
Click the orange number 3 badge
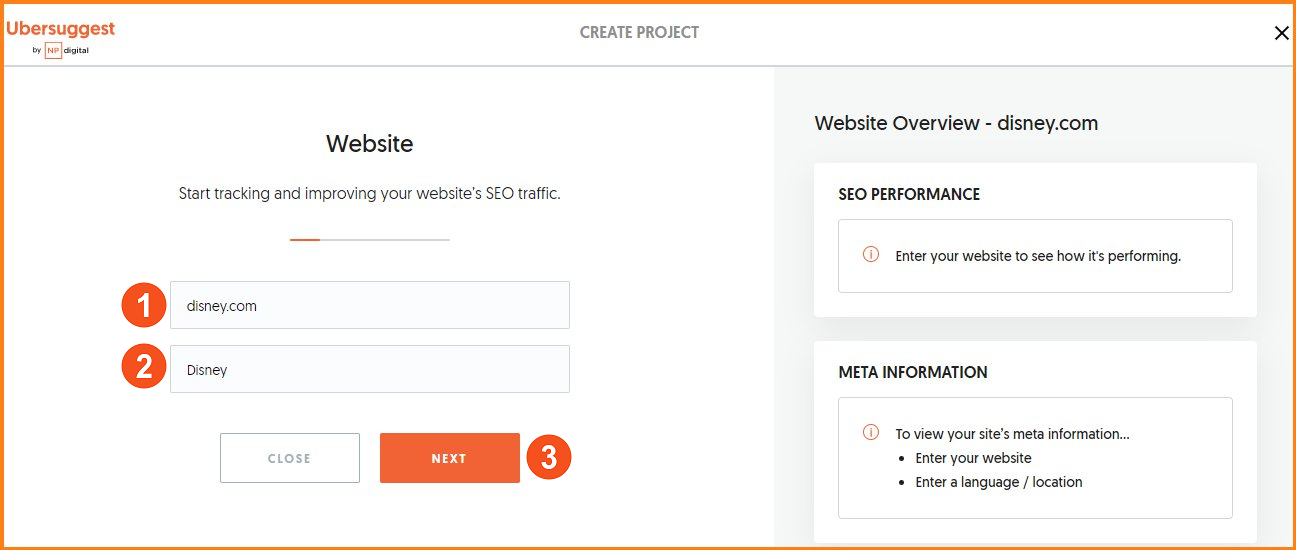tap(548, 458)
